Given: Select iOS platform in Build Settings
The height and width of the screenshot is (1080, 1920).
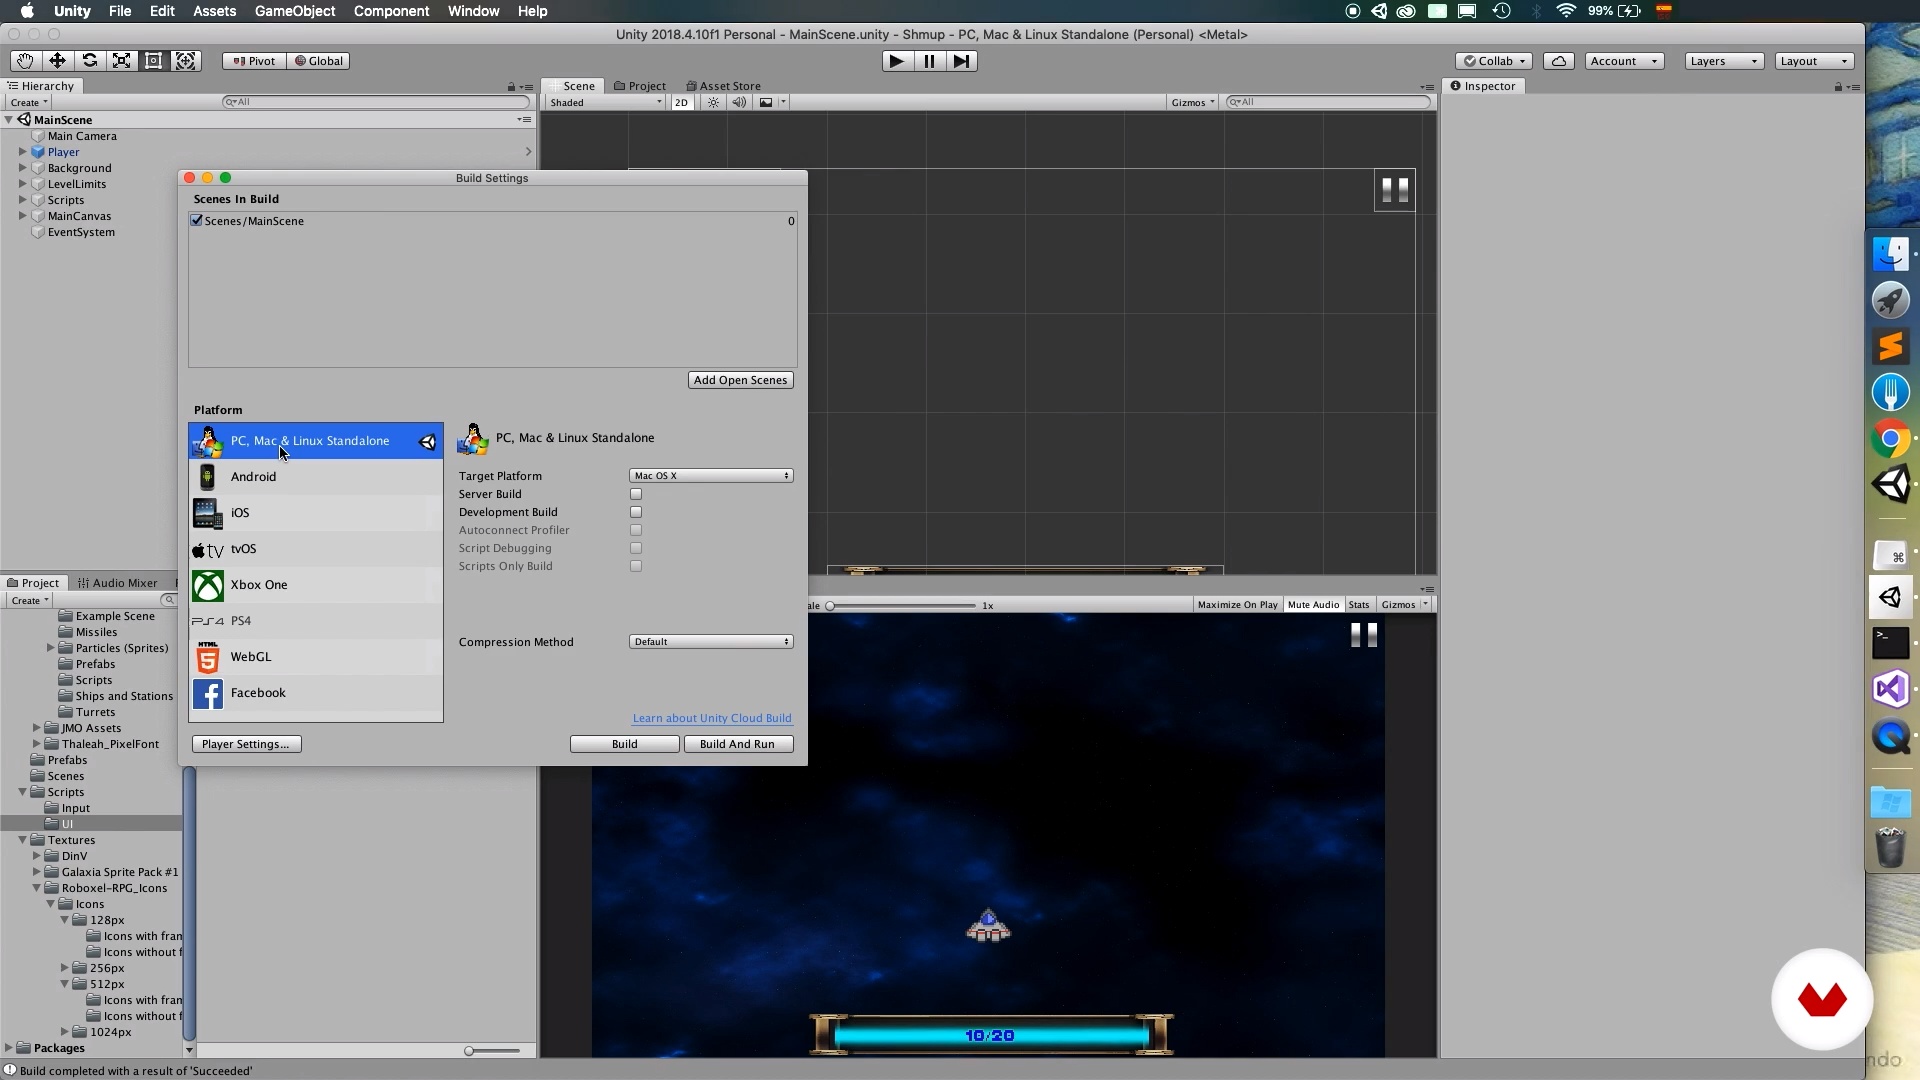Looking at the screenshot, I should click(x=316, y=513).
